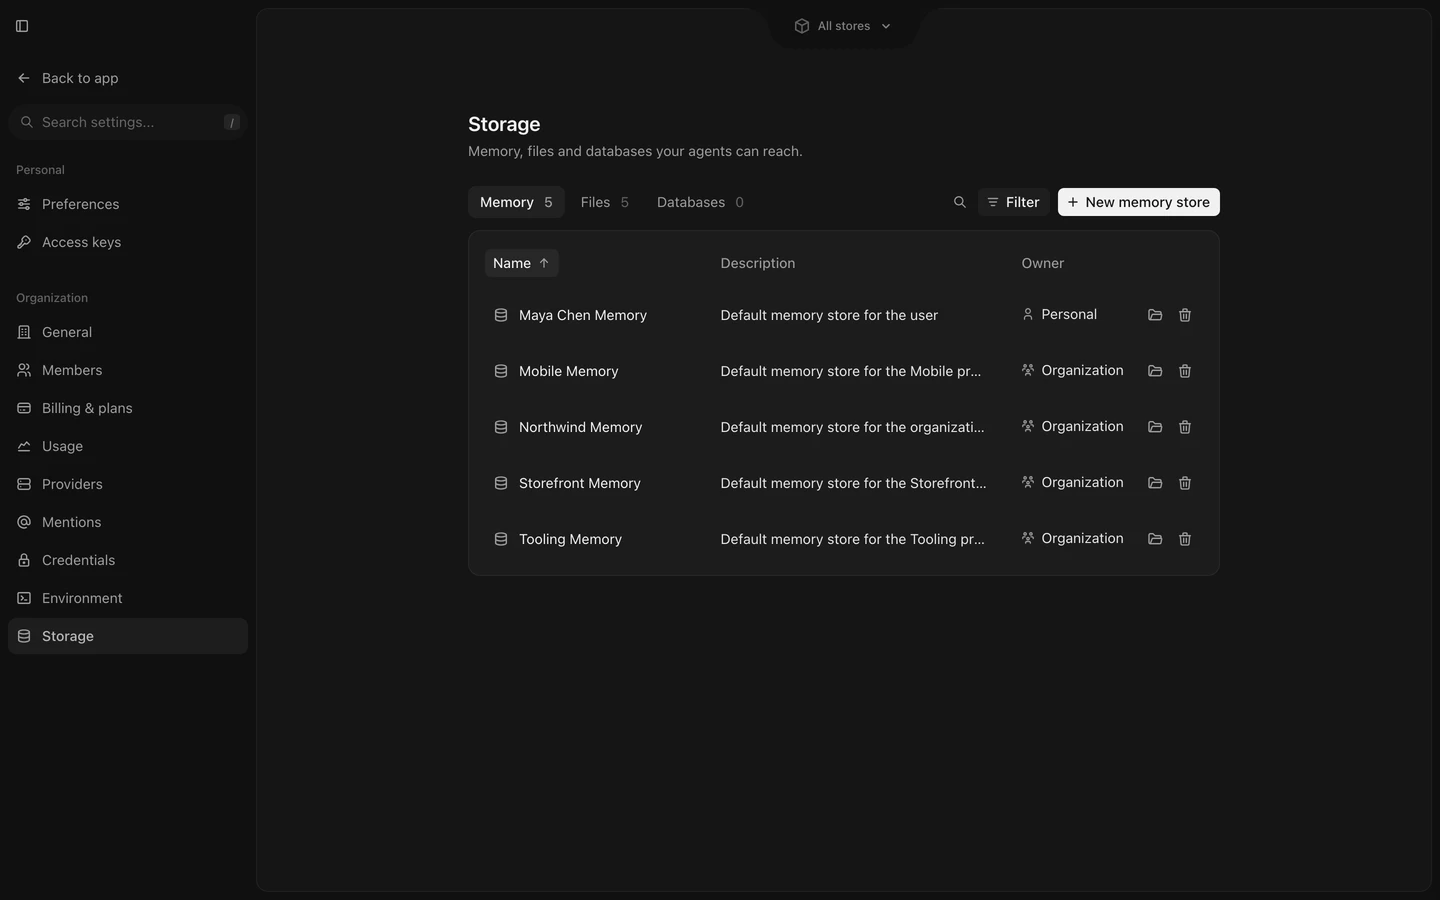The image size is (1440, 900).
Task: Select Storage in the sidebar
Action: [128, 636]
